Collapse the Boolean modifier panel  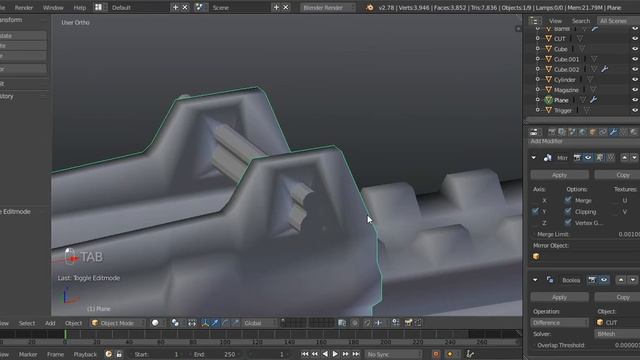pyautogui.click(x=535, y=280)
